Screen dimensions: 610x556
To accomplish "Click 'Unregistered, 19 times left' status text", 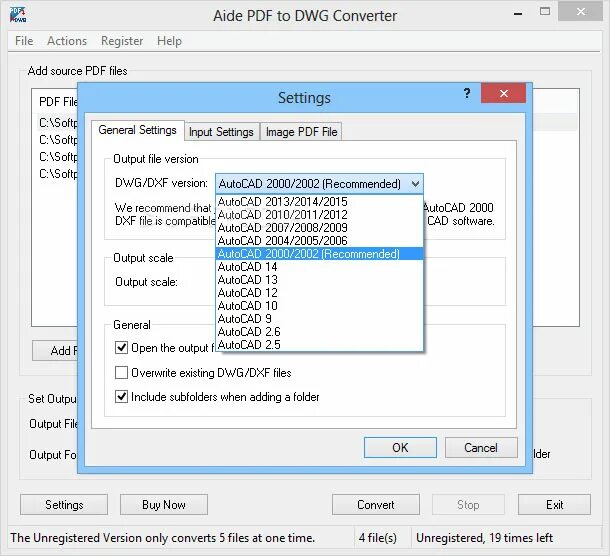I will 484,538.
